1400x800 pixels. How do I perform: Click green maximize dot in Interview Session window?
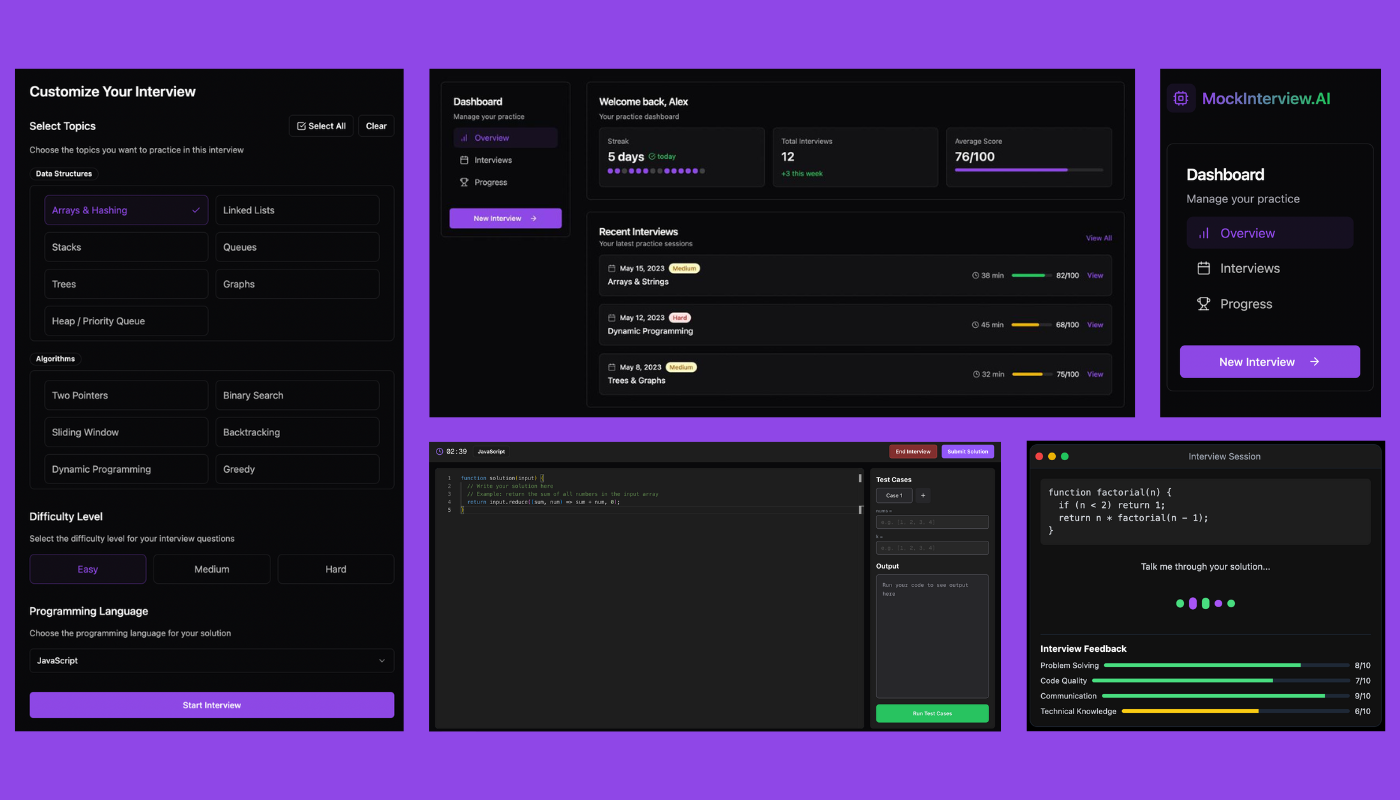[1065, 456]
